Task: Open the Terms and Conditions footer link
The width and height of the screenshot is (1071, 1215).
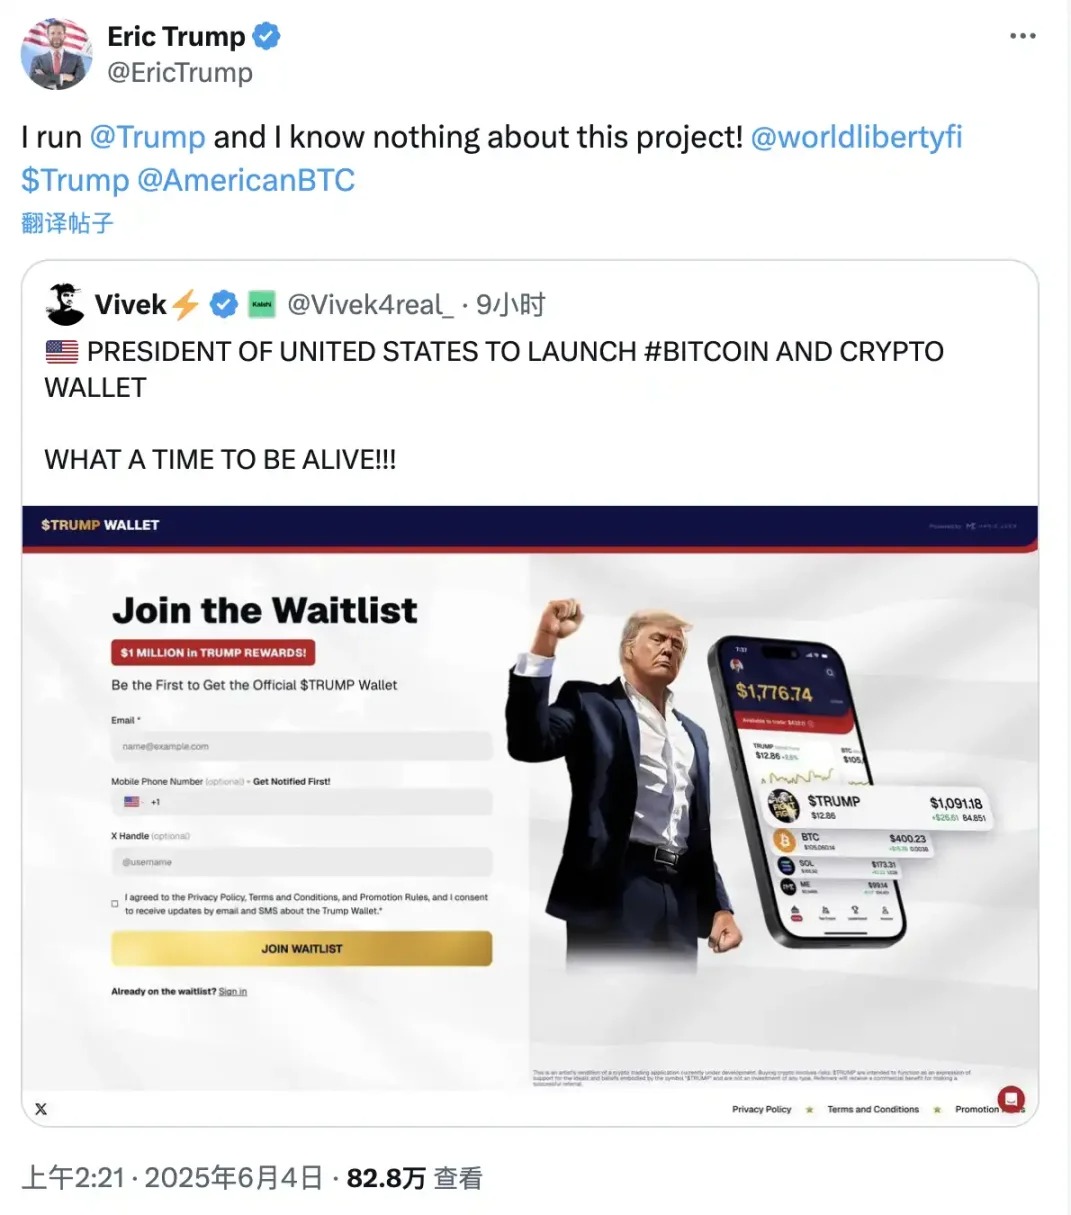Action: click(x=873, y=1109)
